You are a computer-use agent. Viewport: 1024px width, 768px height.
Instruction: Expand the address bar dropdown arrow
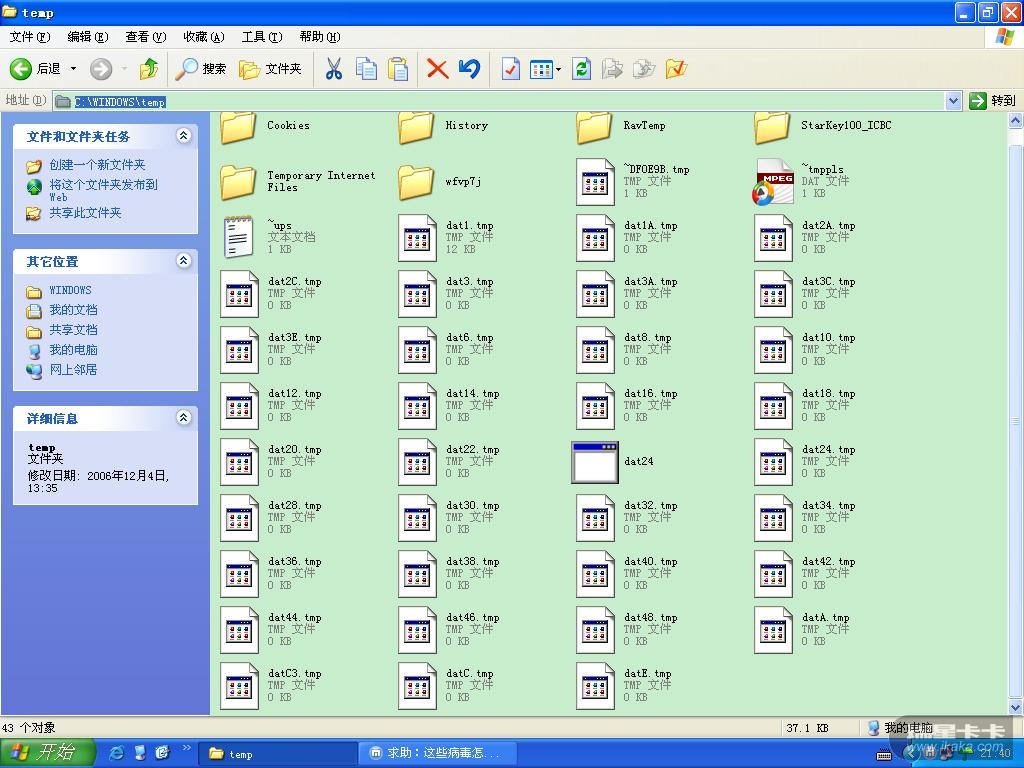tap(953, 101)
